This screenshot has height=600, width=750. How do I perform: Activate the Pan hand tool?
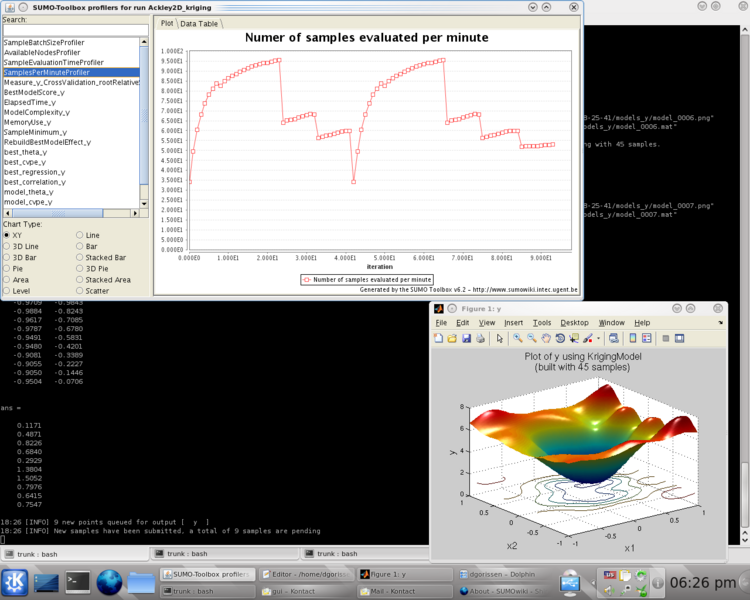(546, 338)
